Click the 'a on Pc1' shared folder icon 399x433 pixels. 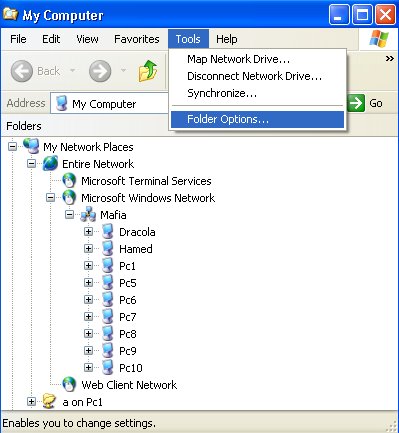(49, 402)
